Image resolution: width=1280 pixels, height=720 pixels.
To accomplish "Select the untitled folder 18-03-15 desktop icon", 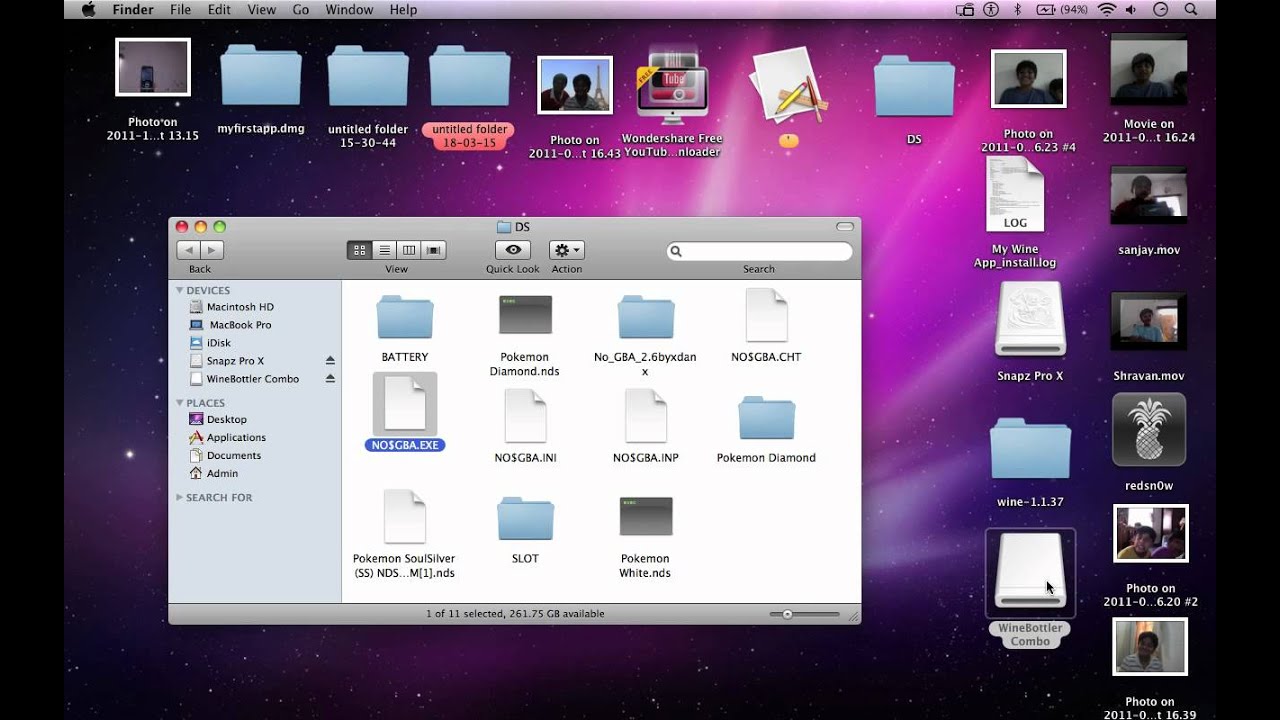I will (469, 76).
